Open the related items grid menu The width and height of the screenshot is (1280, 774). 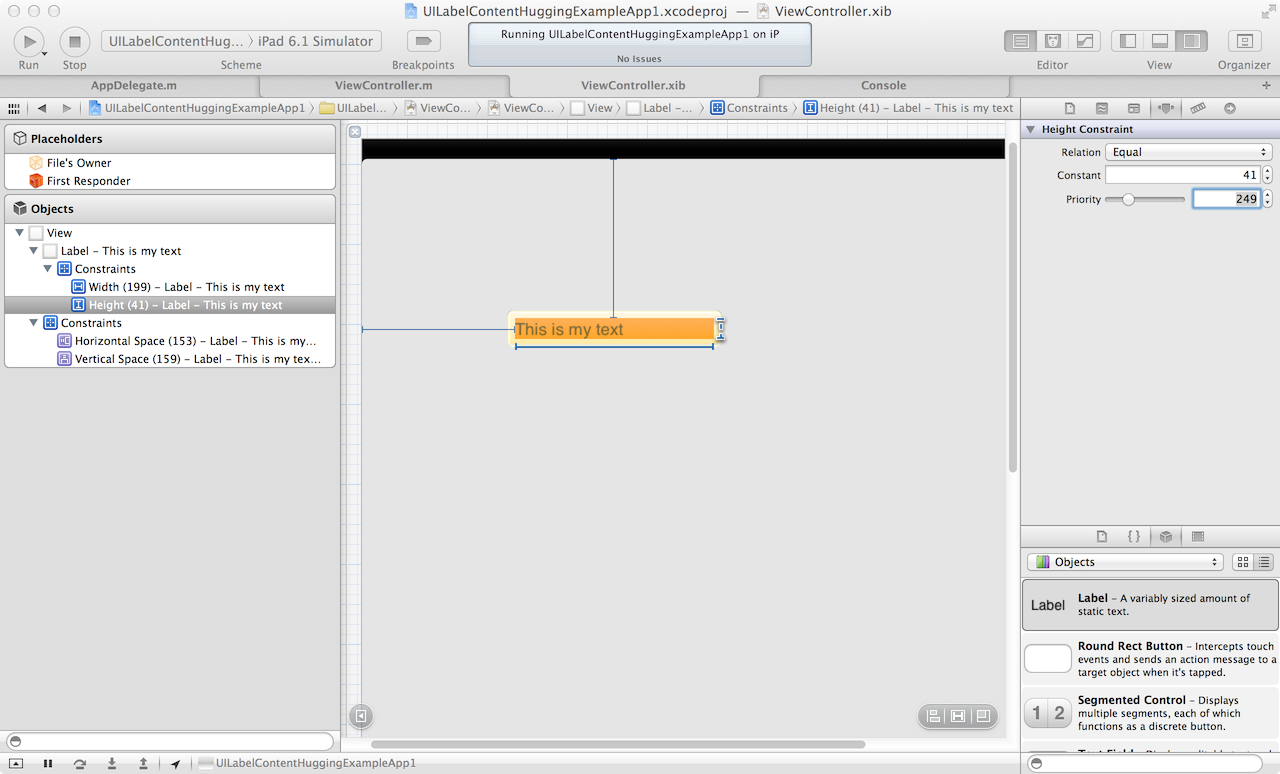14,108
